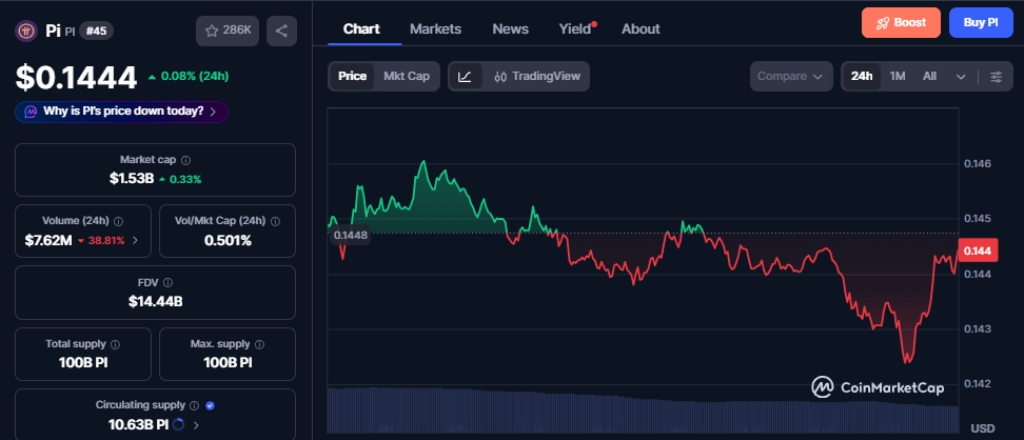Open the Chart tab
Screen dimensions: 1024x440
tap(361, 29)
